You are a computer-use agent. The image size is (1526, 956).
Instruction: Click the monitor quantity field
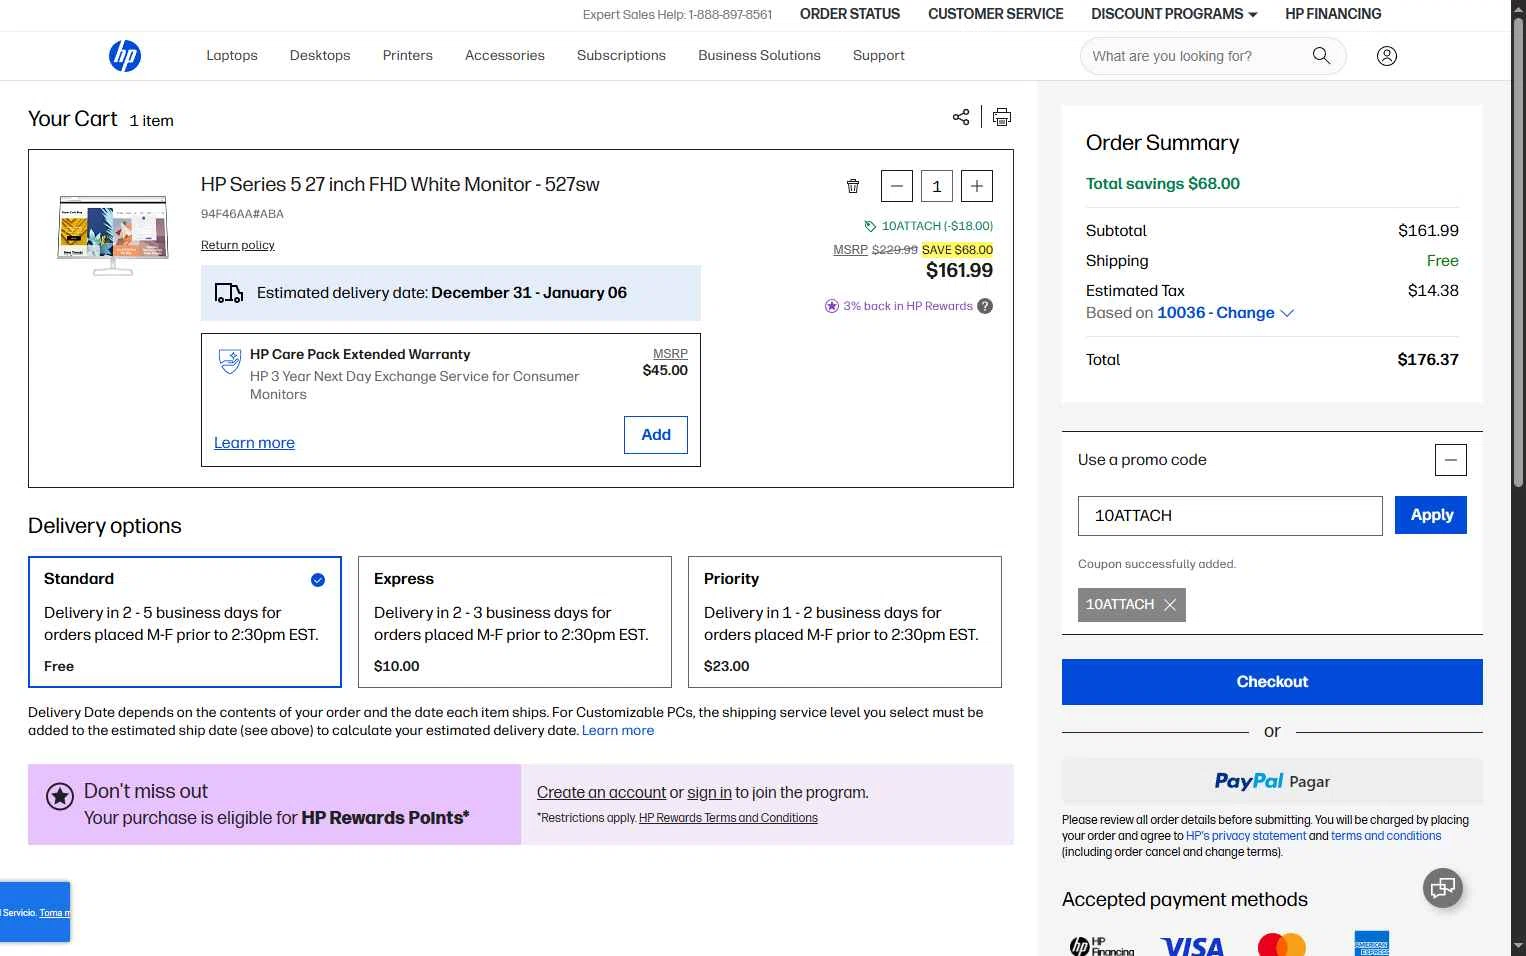tap(937, 186)
